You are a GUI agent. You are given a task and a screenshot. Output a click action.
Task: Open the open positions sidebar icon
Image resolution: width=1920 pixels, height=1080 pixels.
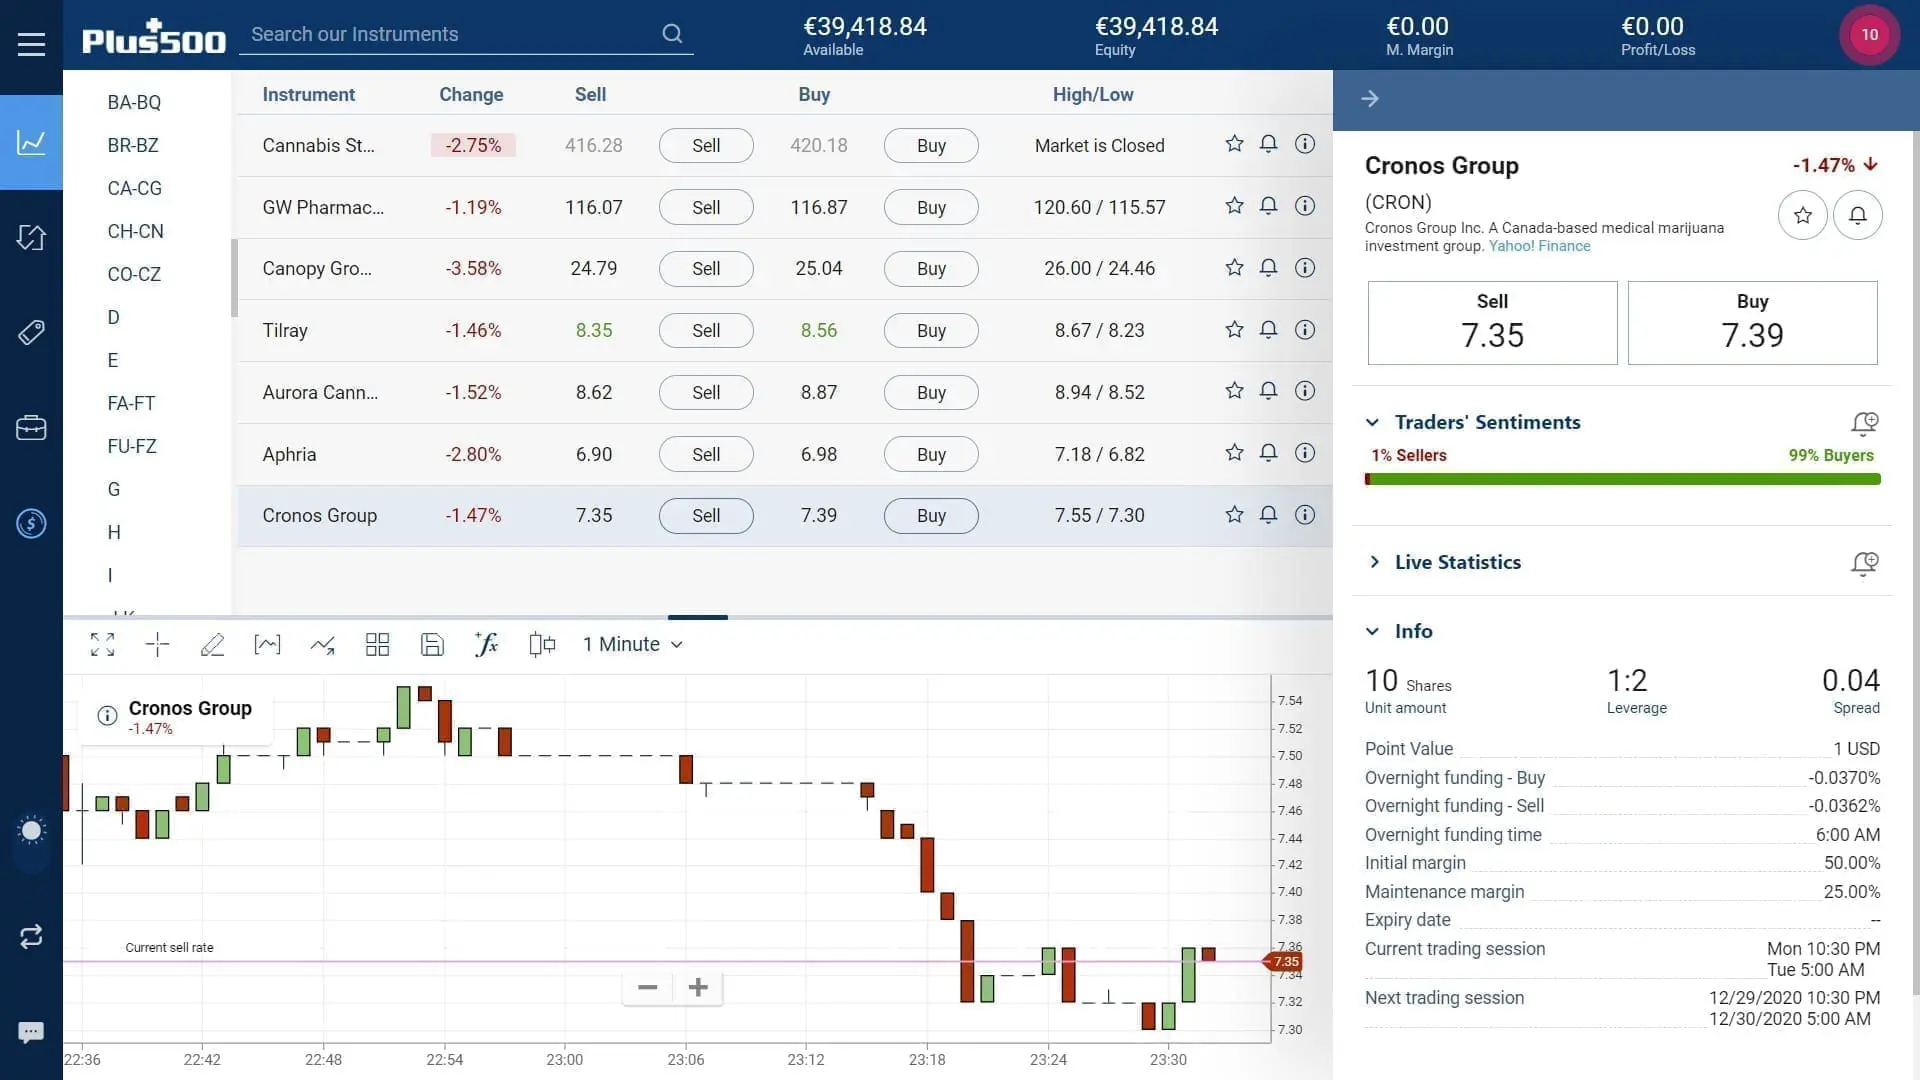coord(31,237)
